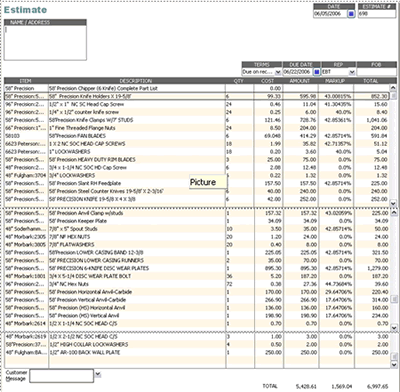Click the 3/4 X 5-1/4 DISC WEAR PLATE BOLT row
400x392 pixels.
tap(197, 276)
